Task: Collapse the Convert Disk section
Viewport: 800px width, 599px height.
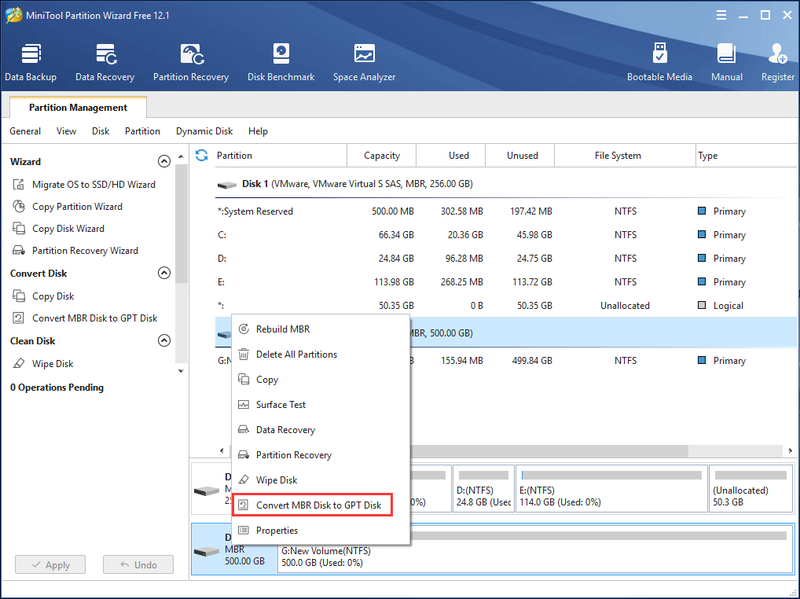Action: tap(164, 273)
